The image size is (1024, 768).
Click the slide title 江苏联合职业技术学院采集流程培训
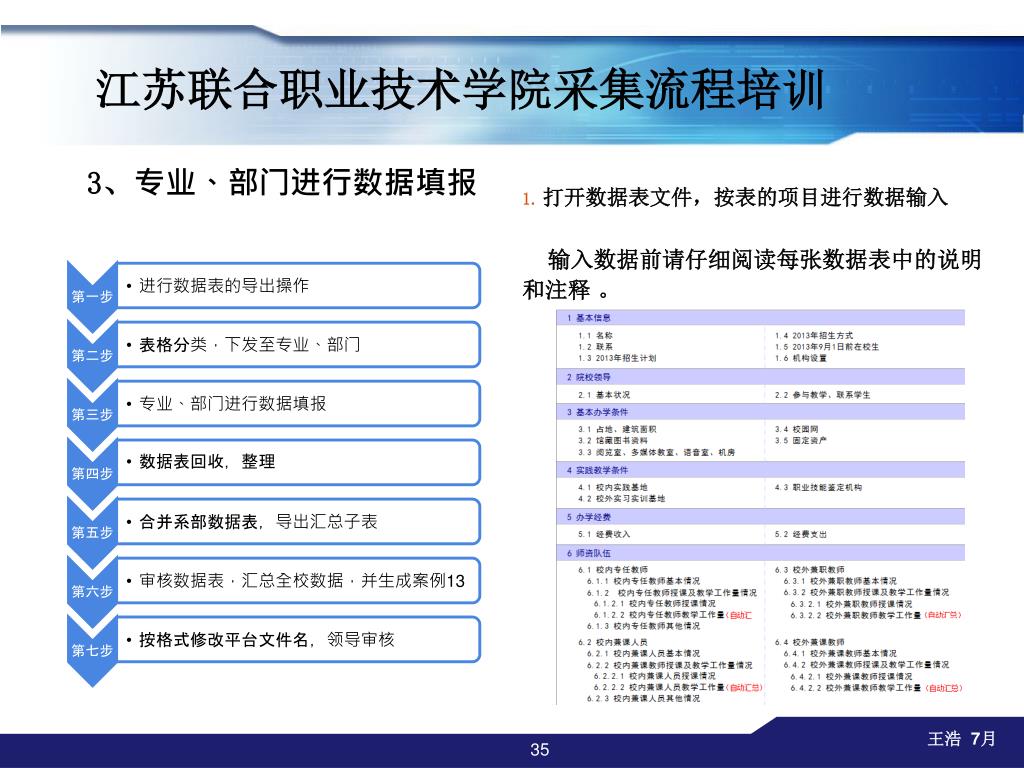(x=460, y=89)
